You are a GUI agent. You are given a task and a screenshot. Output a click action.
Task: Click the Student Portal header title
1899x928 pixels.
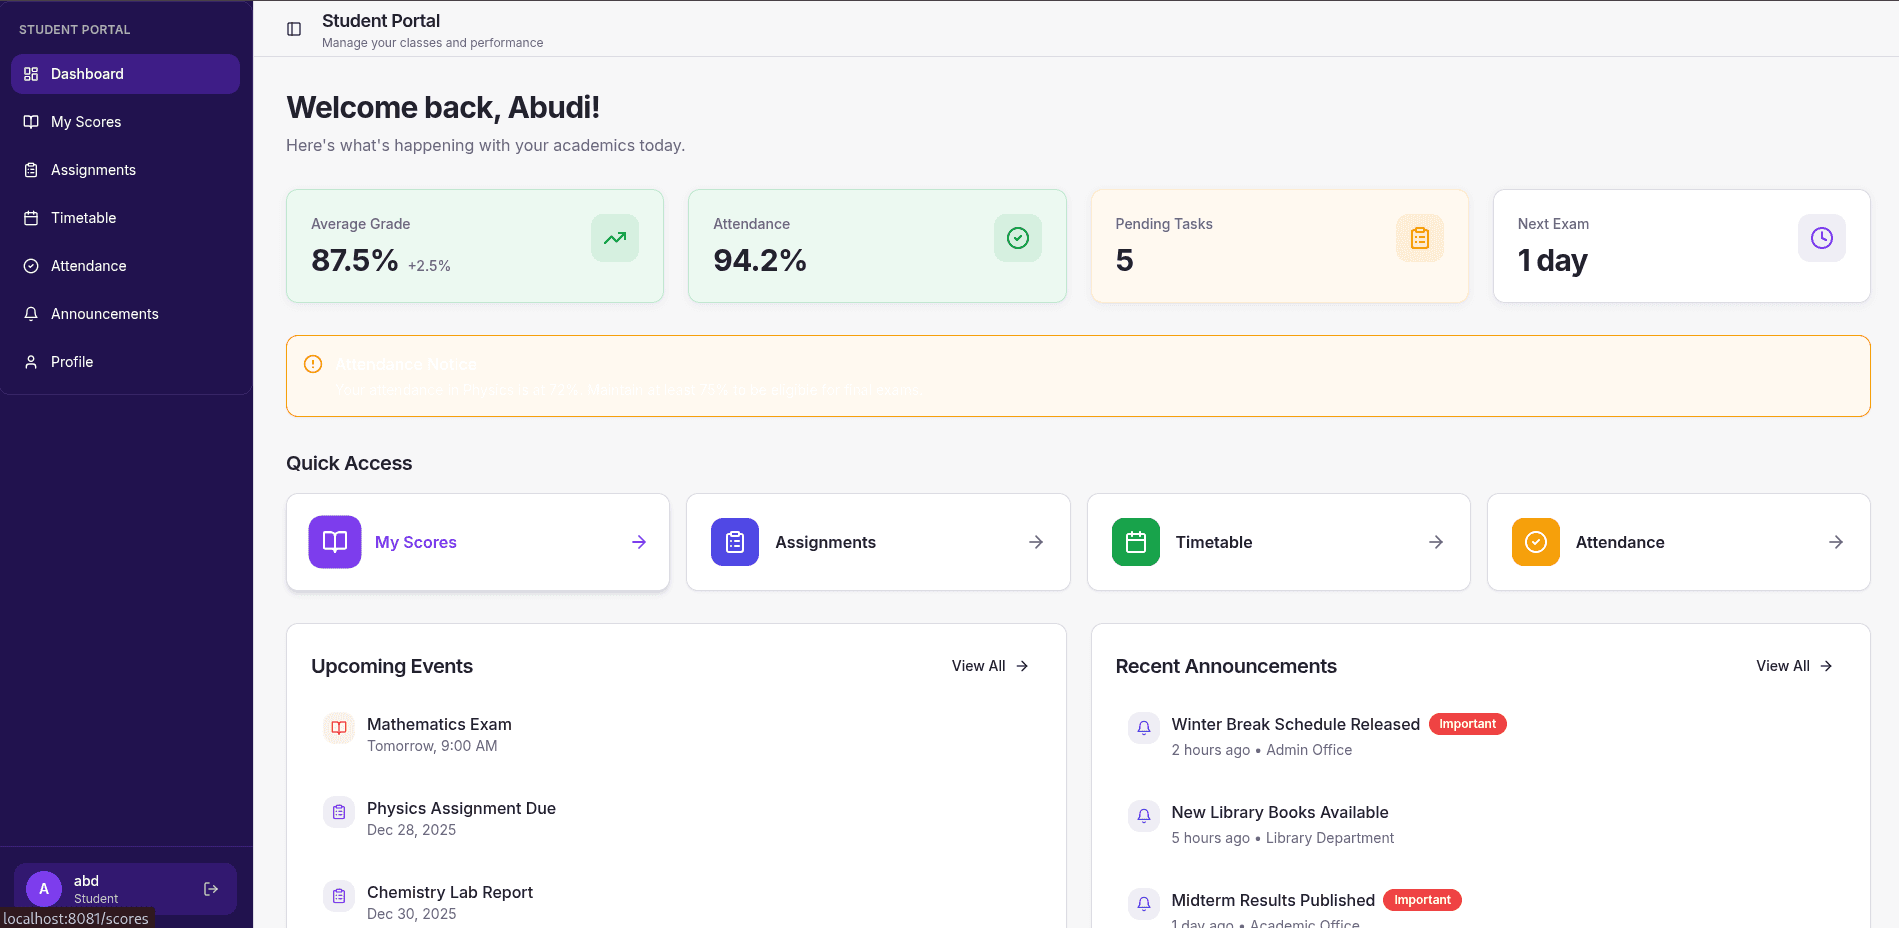381,21
